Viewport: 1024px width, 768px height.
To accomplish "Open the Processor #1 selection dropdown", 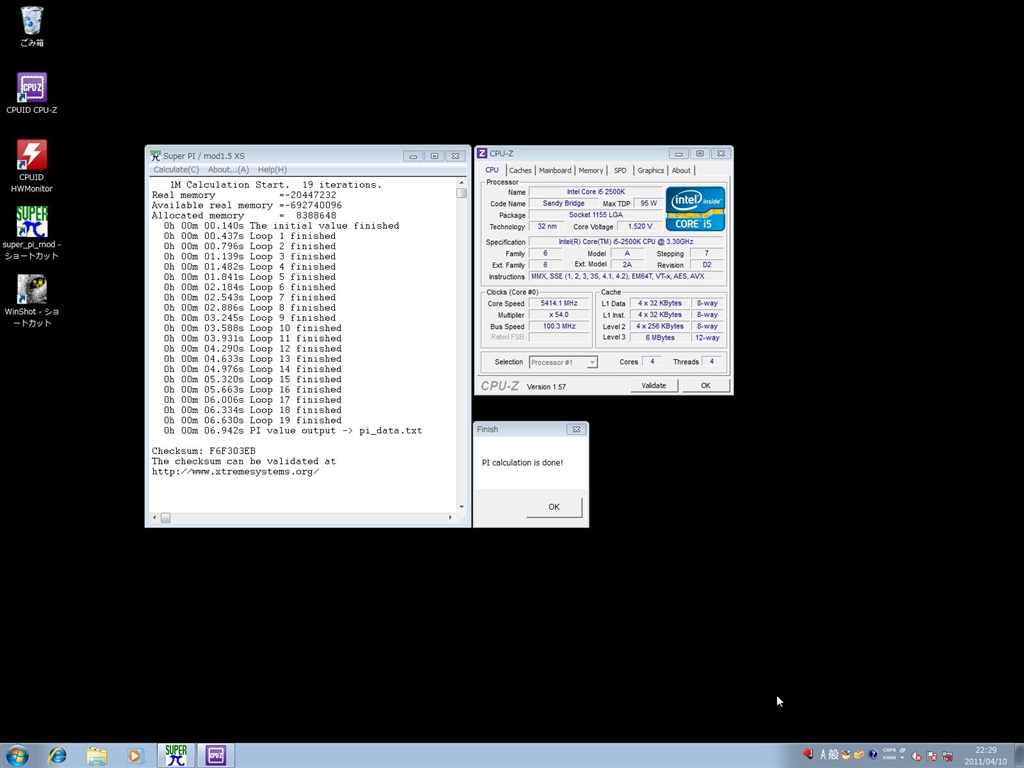I will (x=562, y=362).
